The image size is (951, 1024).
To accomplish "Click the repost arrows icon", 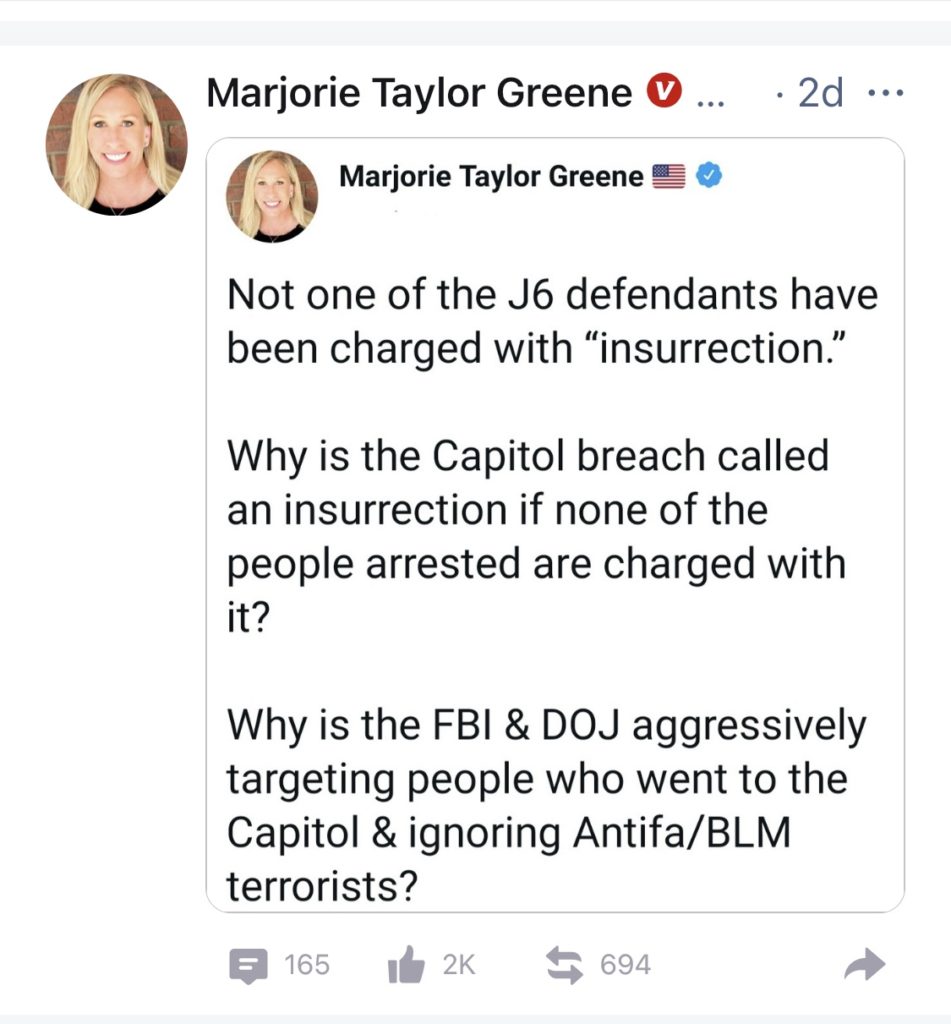I will [x=564, y=965].
